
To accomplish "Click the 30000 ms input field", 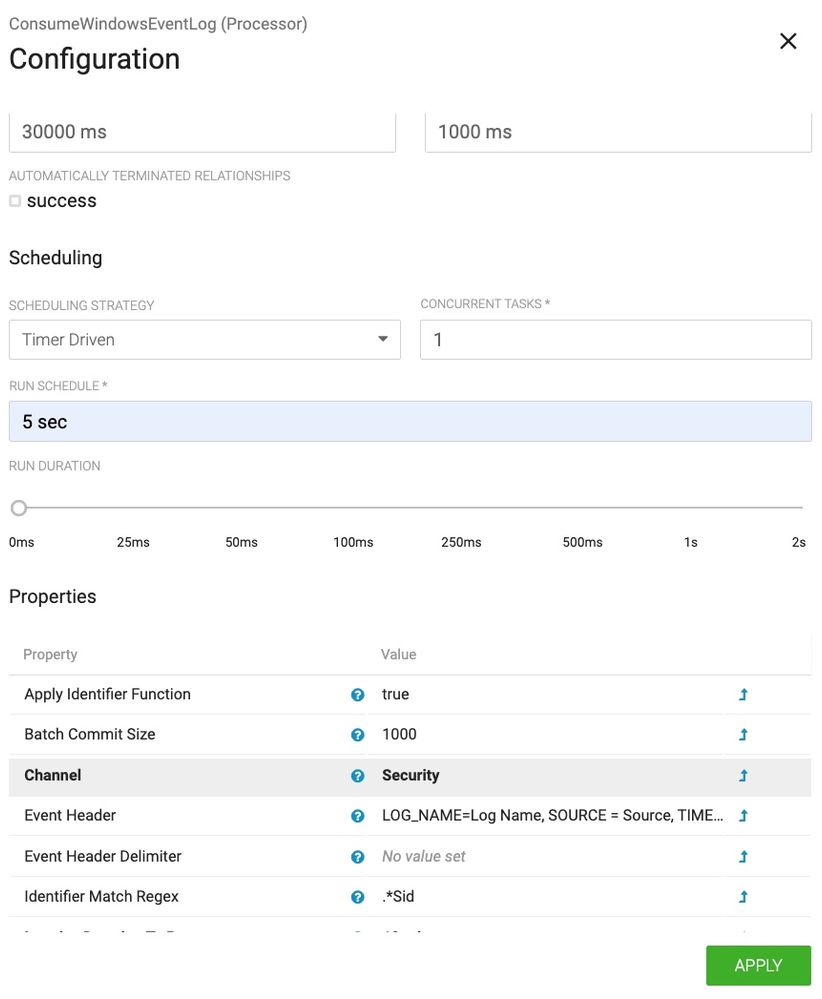I will point(202,132).
